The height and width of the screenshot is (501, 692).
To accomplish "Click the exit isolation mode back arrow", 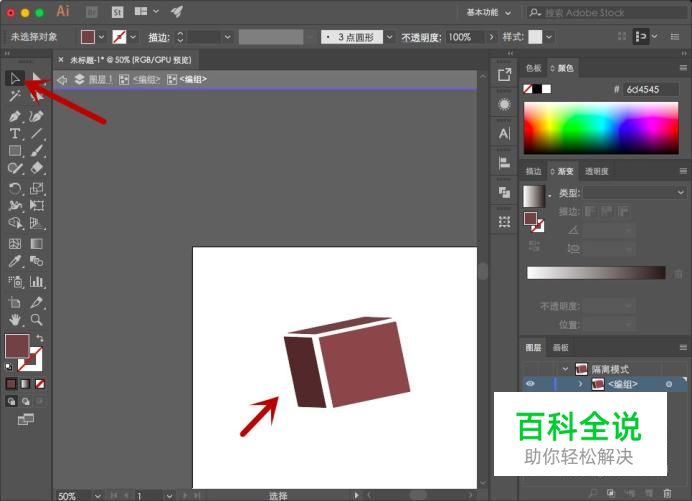I will (x=62, y=79).
